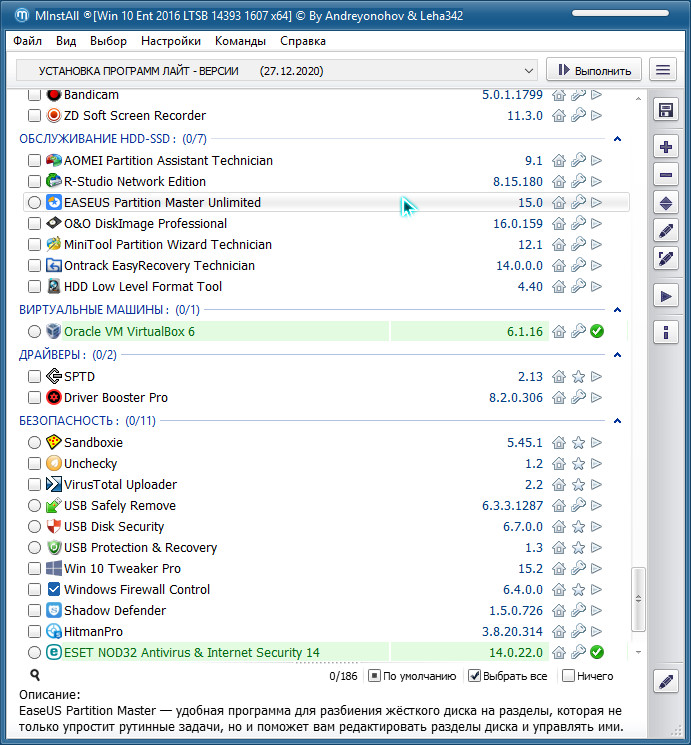Click home icon for Driver Booster Pro
The width and height of the screenshot is (691, 745).
559,398
